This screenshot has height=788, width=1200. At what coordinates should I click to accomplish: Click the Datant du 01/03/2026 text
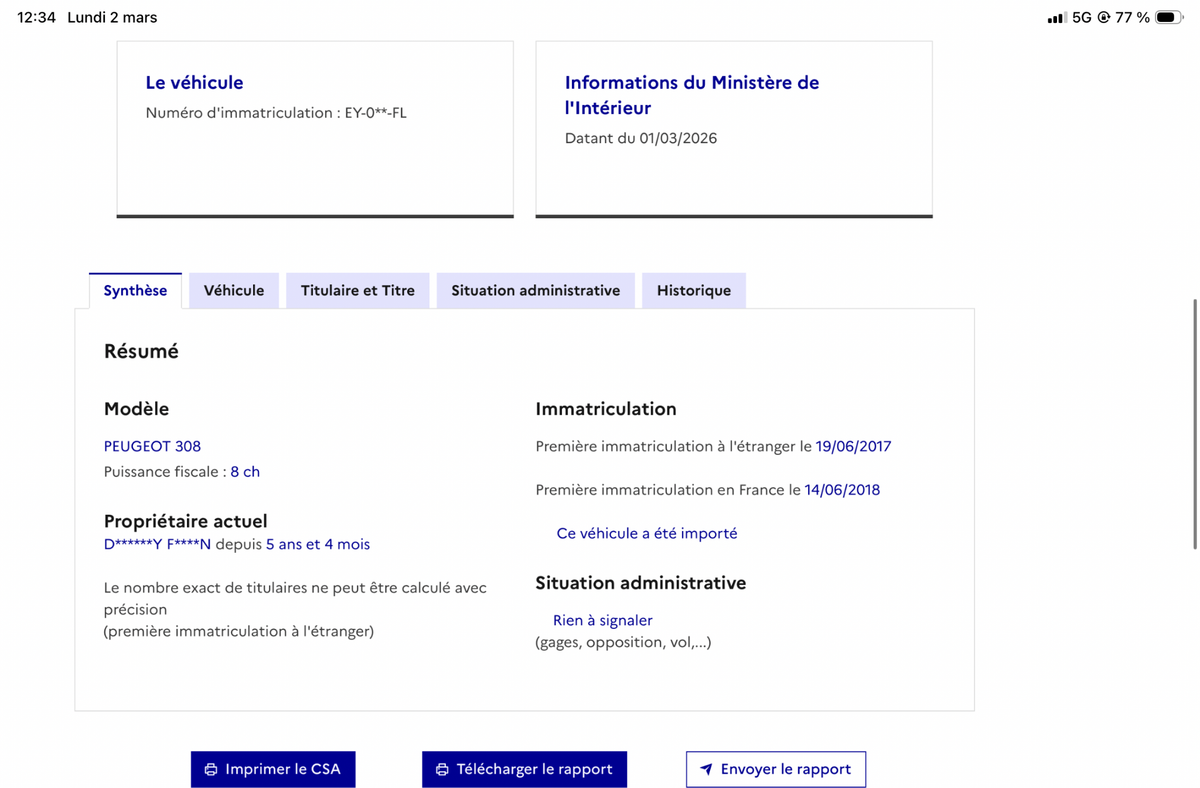point(641,138)
